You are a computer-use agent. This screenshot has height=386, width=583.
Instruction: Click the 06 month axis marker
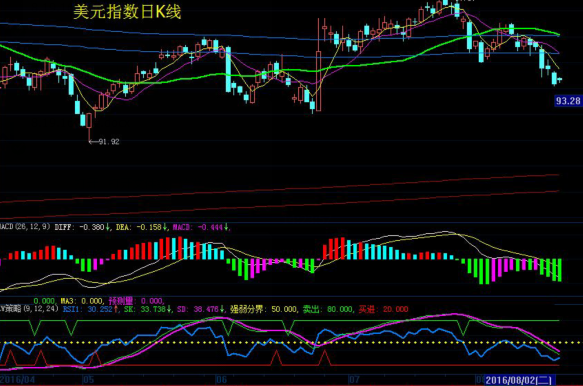point(221,380)
